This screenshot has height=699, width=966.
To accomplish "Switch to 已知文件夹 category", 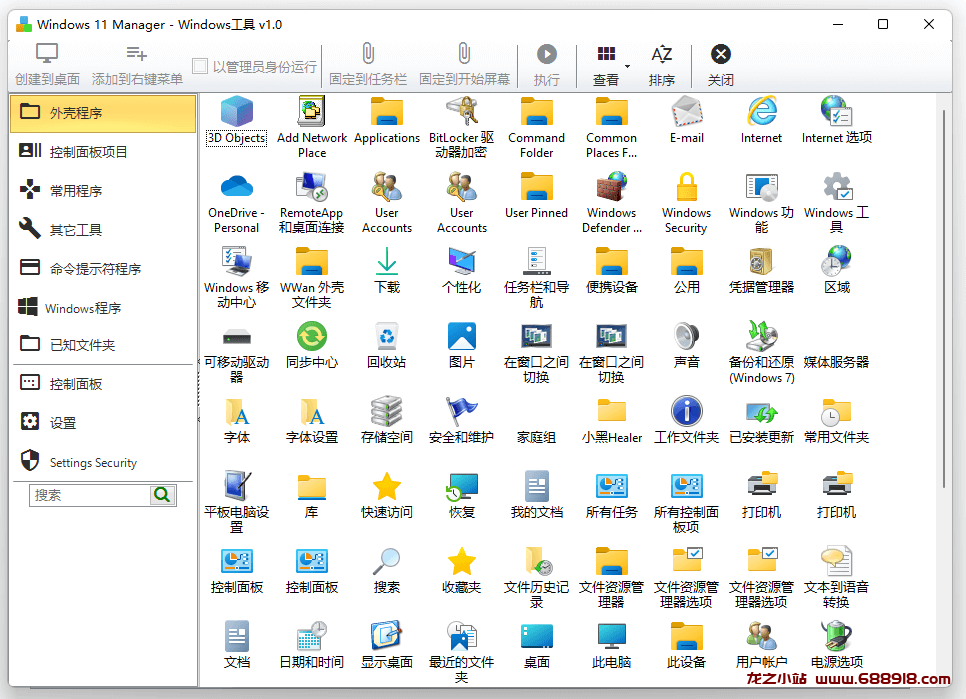I will [x=103, y=345].
